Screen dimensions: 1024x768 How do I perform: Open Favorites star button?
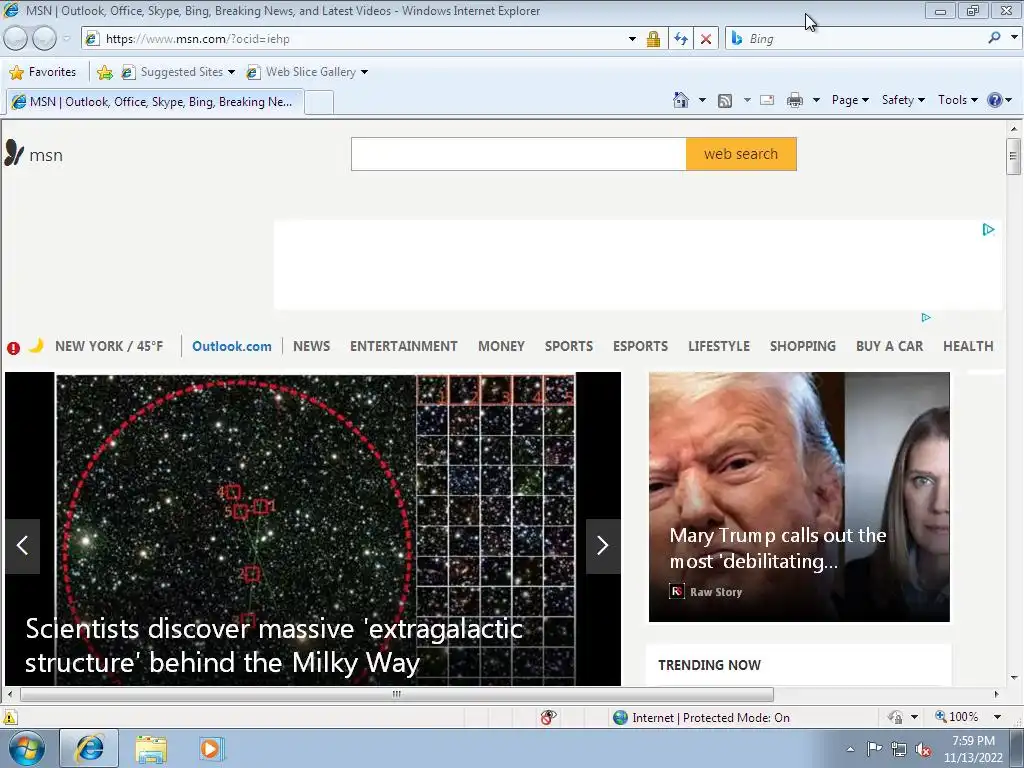tap(43, 72)
